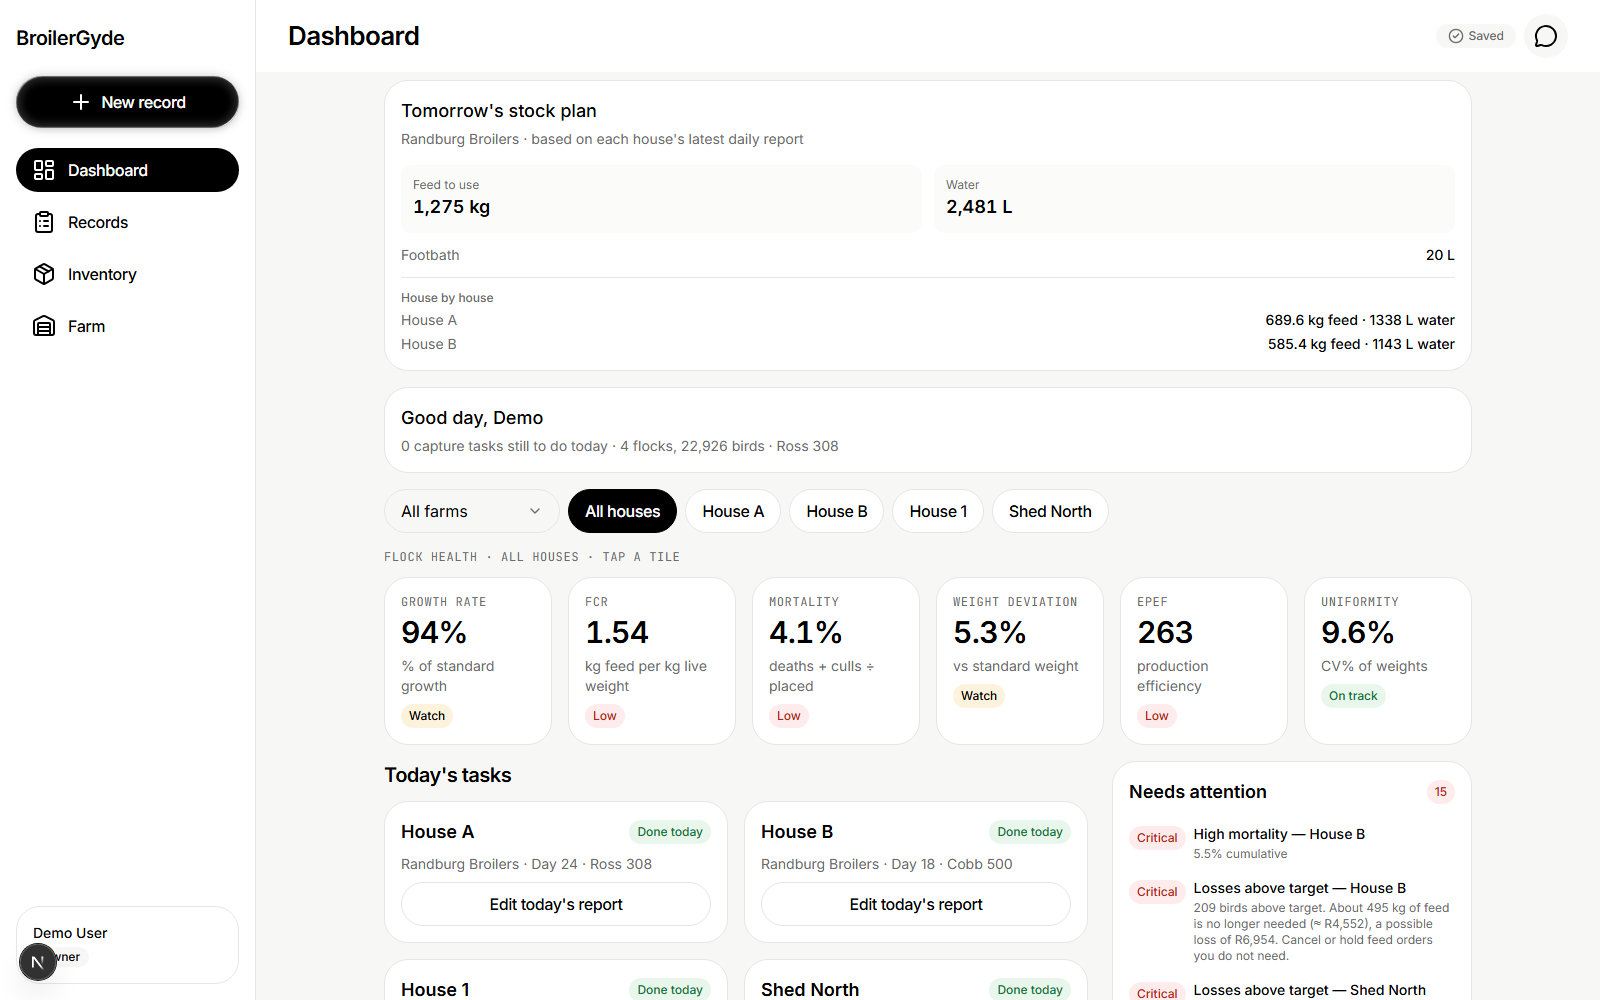Image resolution: width=1600 pixels, height=1000 pixels.
Task: Open Losses above target — House B alert
Action: point(1291,922)
